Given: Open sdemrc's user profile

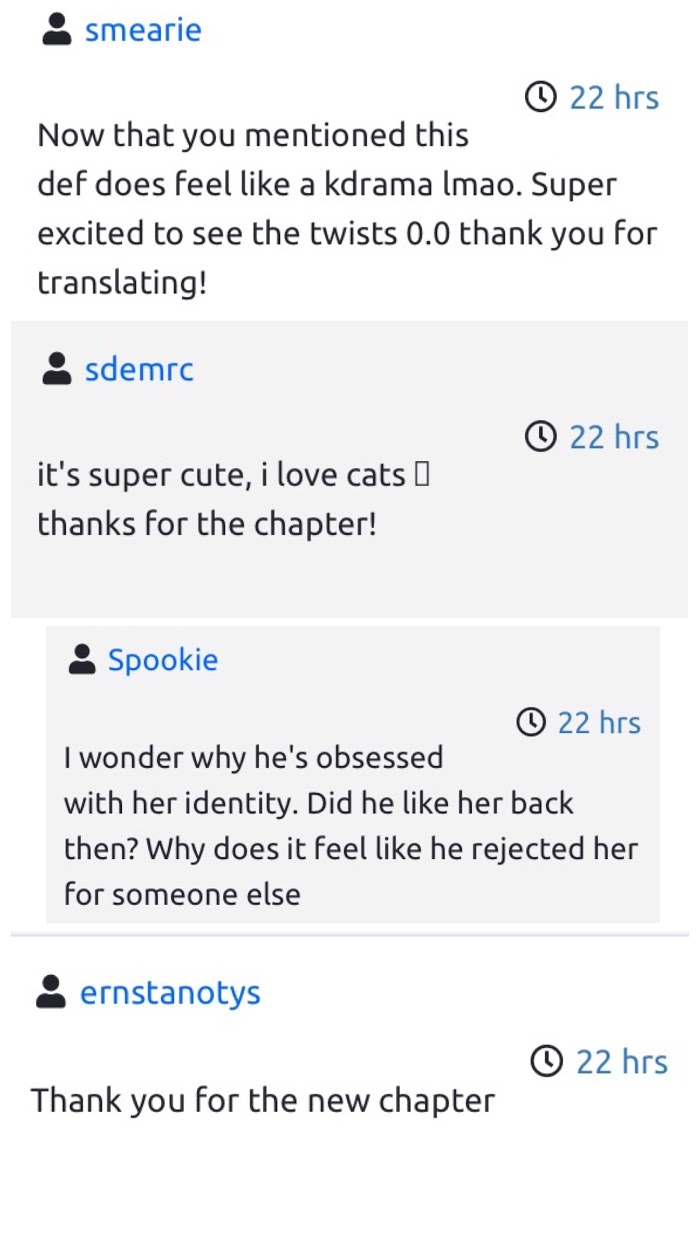Looking at the screenshot, I should click(139, 370).
